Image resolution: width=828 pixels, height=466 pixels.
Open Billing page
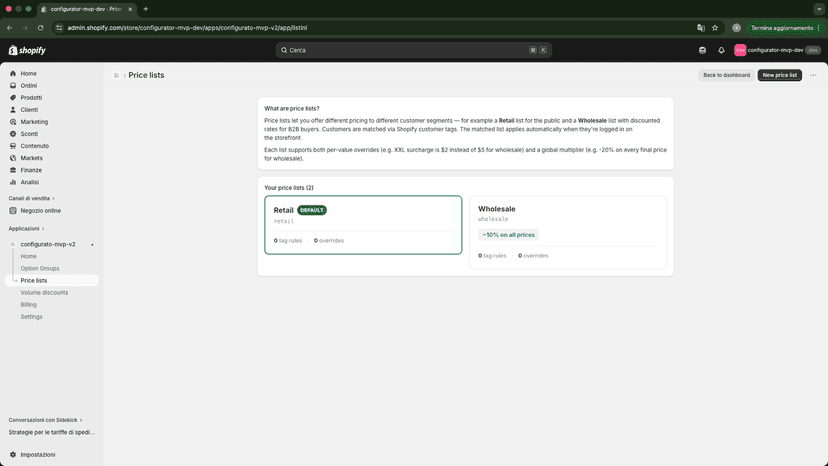(29, 305)
